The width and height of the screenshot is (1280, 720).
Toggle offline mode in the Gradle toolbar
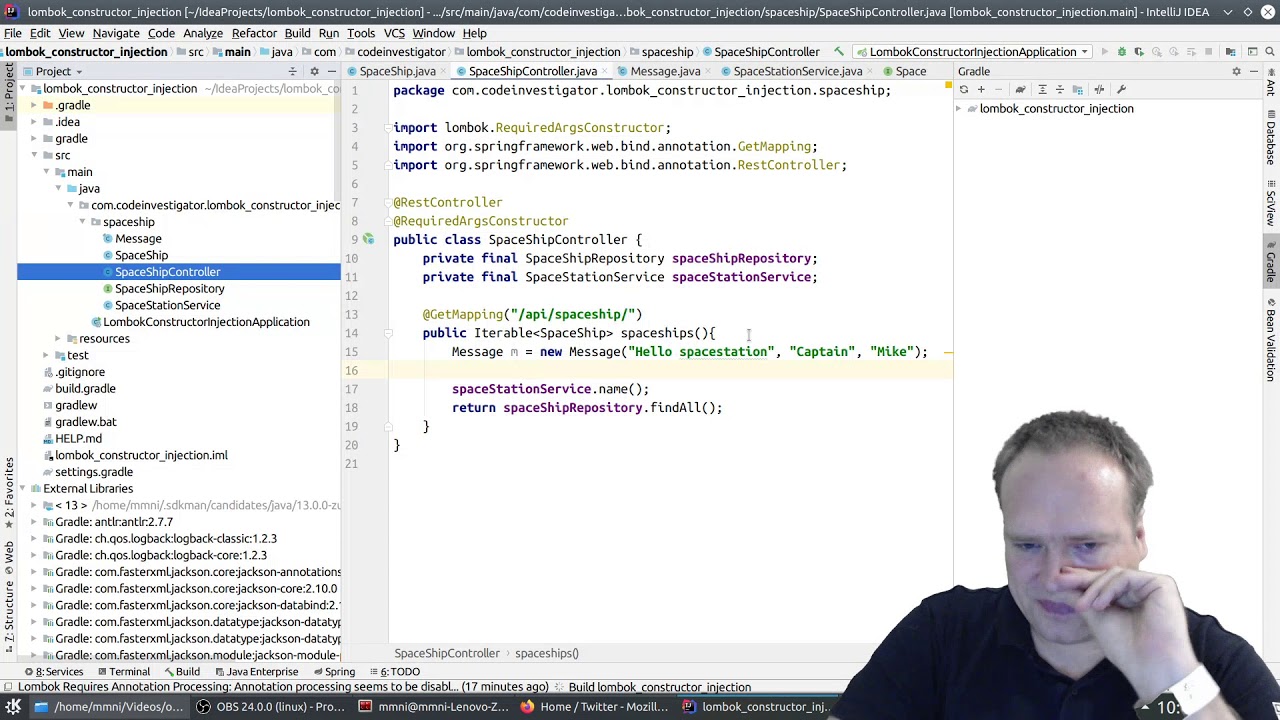point(1099,90)
